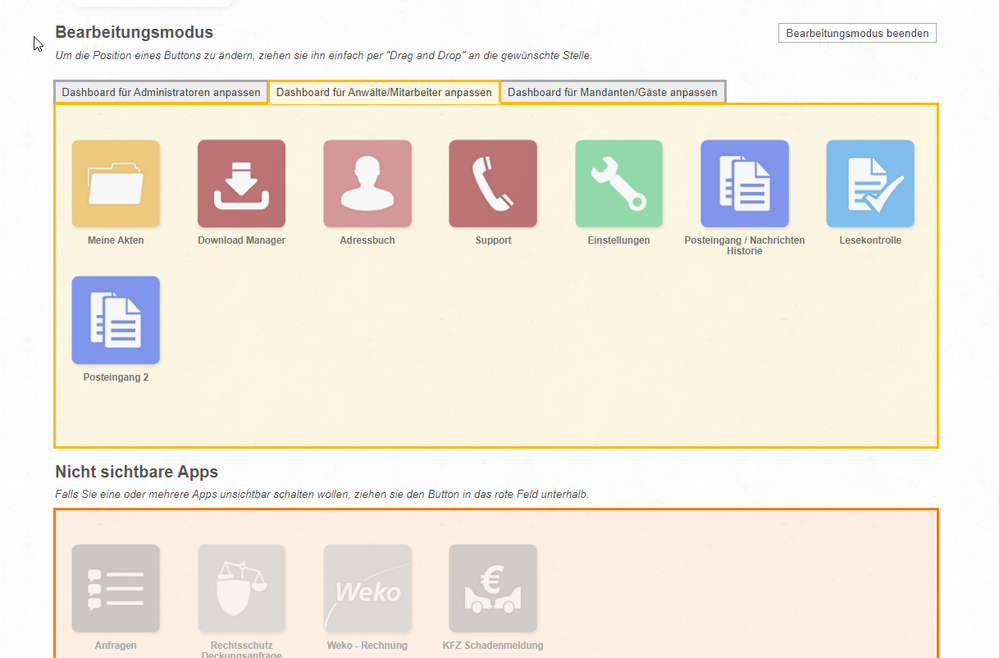999x658 pixels.
Task: Open the Einstellungen wrench icon
Action: (x=618, y=184)
